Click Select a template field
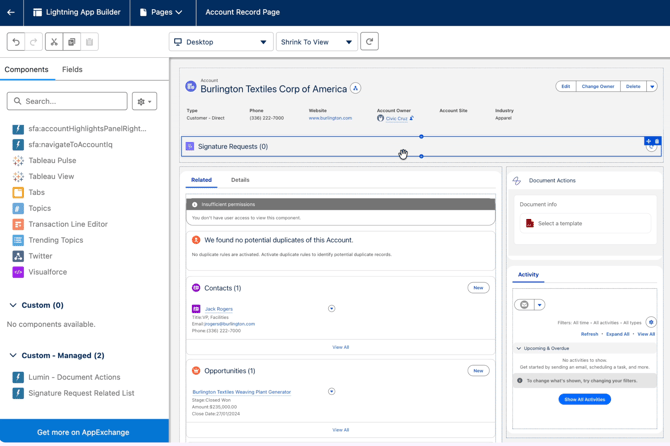Screen dimensions: 670x446 click(585, 223)
